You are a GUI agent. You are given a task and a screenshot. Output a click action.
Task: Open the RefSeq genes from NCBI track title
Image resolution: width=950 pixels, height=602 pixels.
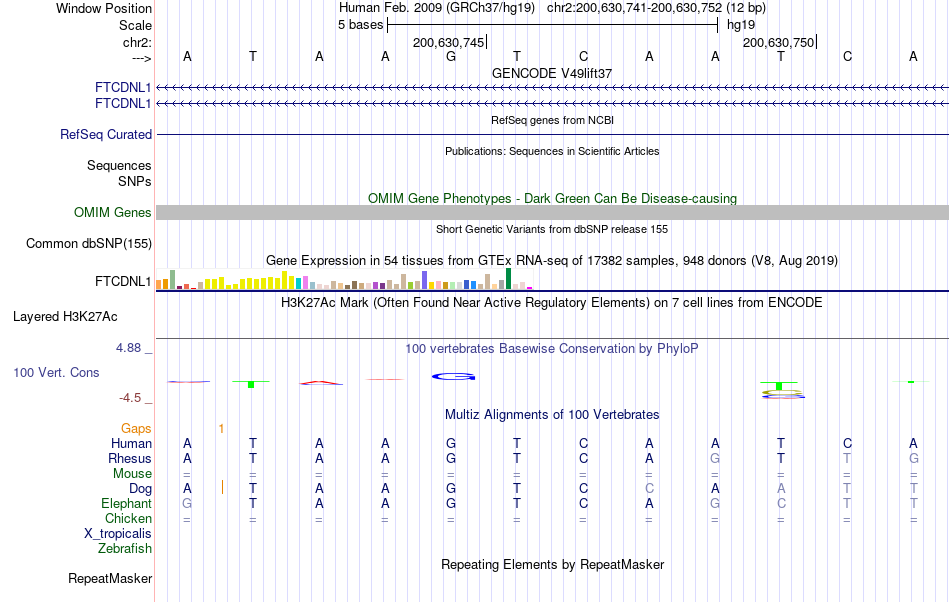(x=552, y=120)
